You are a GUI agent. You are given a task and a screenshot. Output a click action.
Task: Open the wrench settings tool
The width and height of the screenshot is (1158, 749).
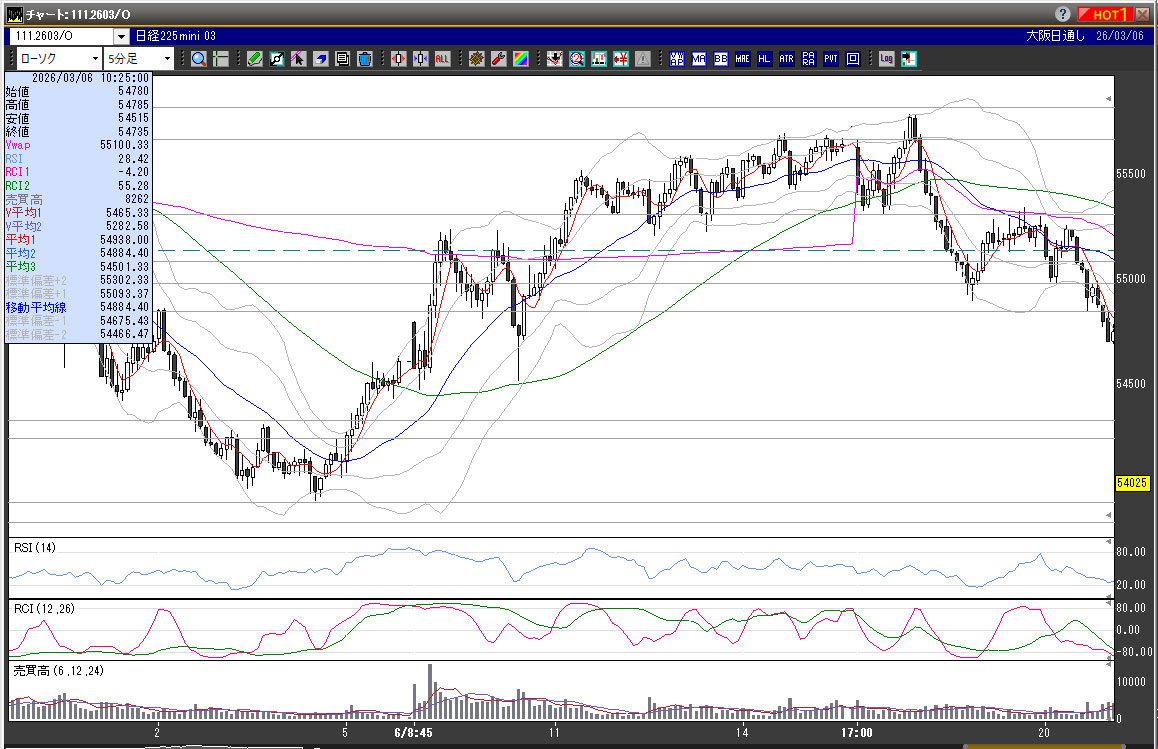click(x=498, y=59)
